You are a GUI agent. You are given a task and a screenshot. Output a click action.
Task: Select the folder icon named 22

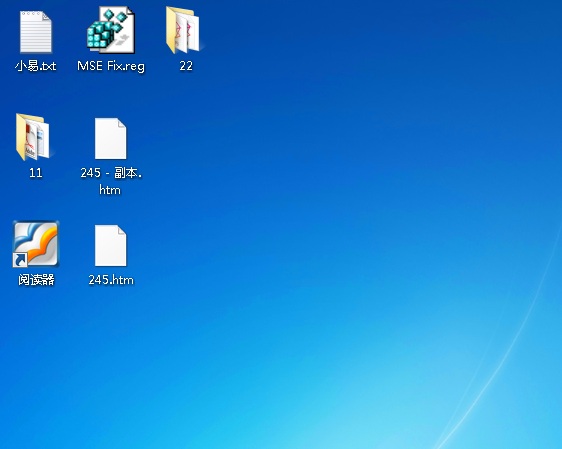(183, 30)
